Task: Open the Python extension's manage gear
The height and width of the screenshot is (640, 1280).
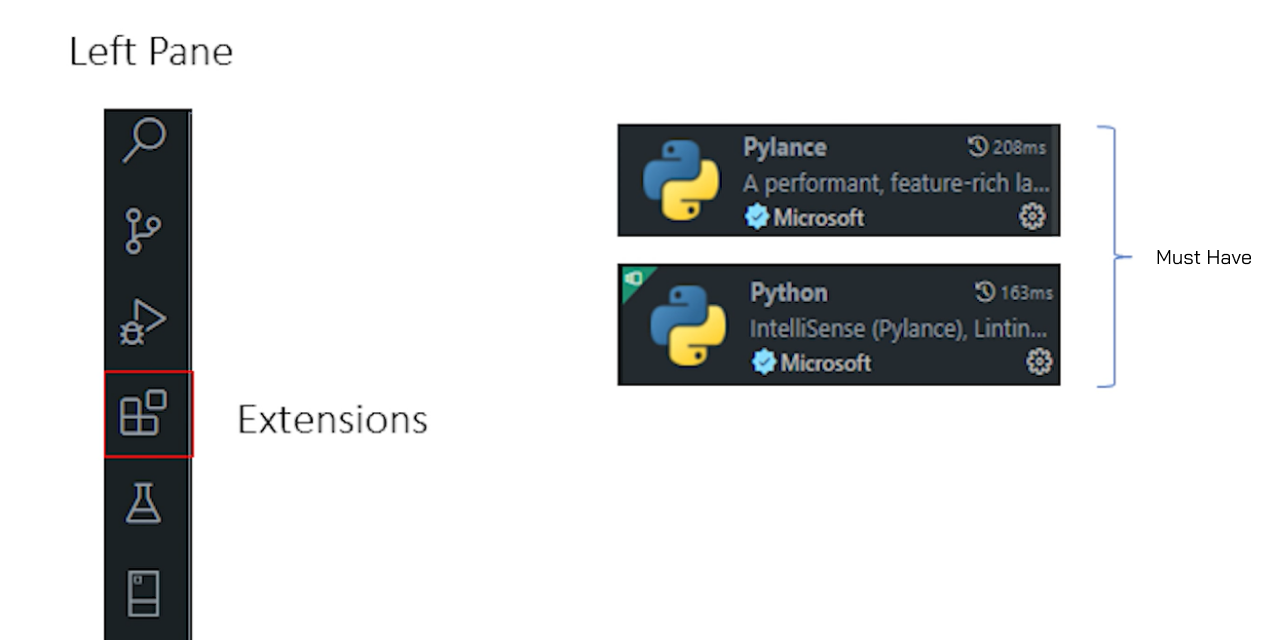Action: click(x=1039, y=362)
